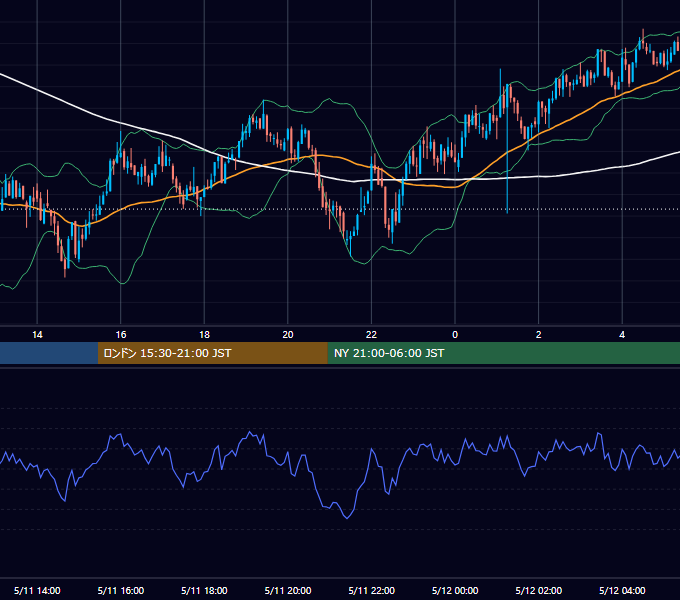This screenshot has width=680, height=600.
Task: Click the 16 hour label on price chart axis
Action: pyautogui.click(x=121, y=335)
